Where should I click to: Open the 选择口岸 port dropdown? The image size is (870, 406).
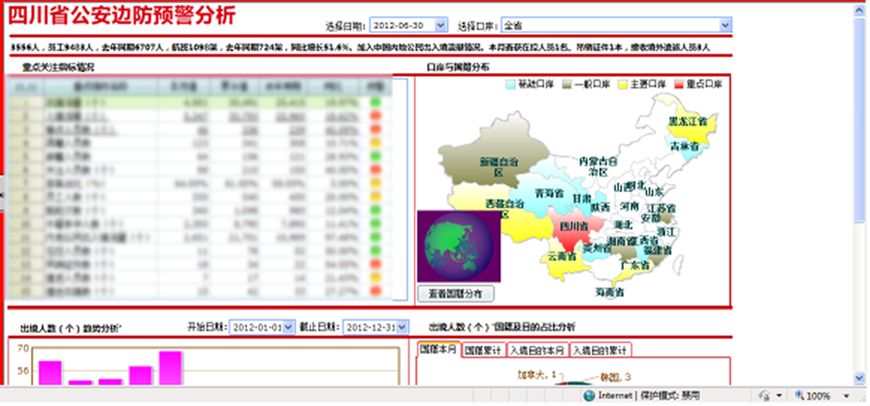point(726,24)
